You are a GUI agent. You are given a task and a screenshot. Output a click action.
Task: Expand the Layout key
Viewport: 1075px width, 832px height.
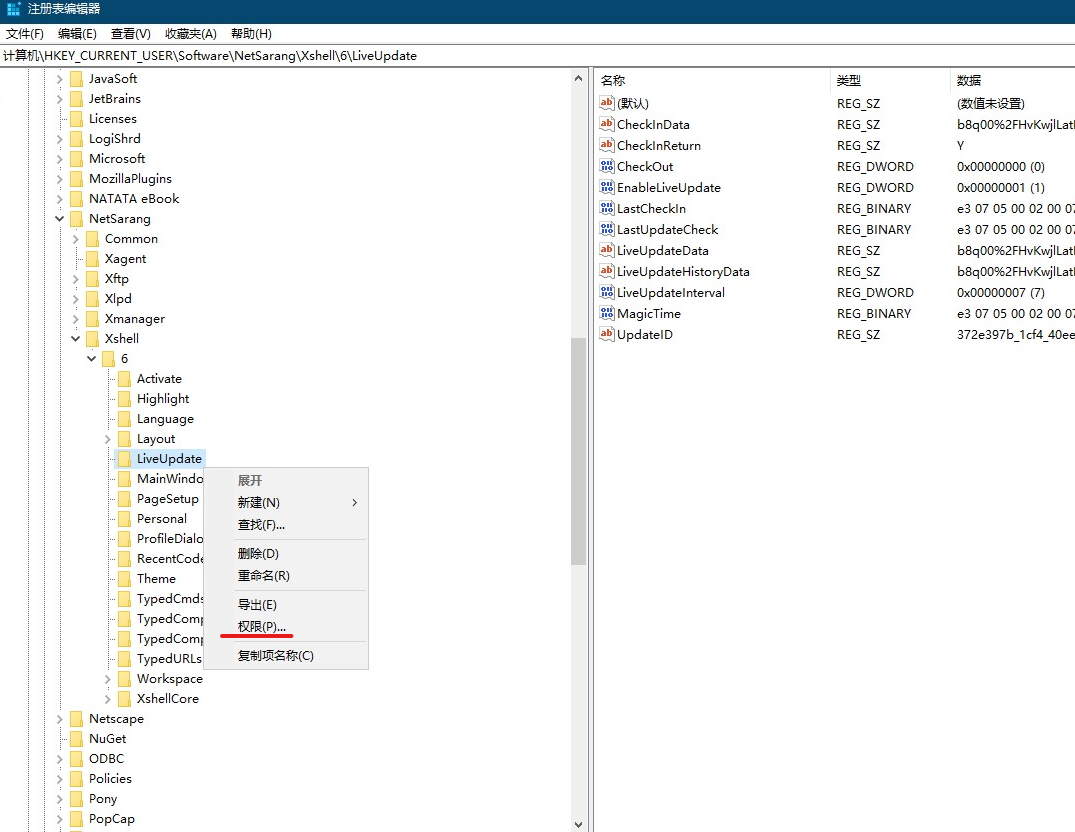point(107,438)
